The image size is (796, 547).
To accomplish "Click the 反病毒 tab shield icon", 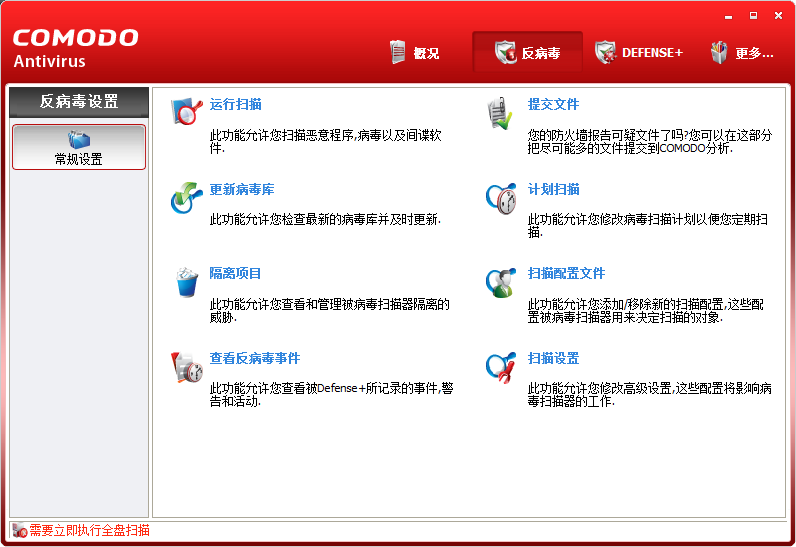I will click(x=506, y=52).
